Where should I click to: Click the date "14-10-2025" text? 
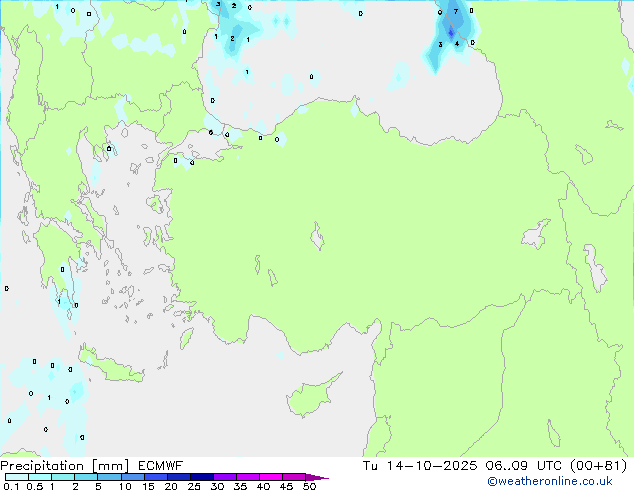coord(432,466)
